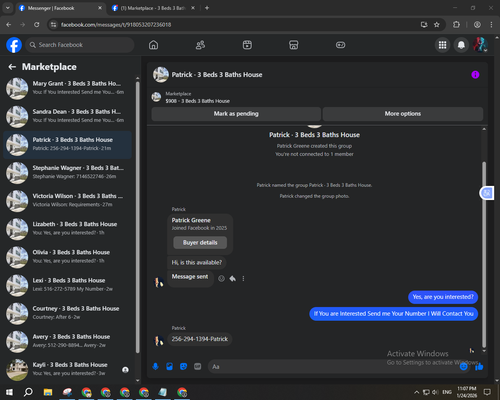Open Lizabeth conversation
Image resolution: width=500 pixels, height=400 pixels.
pyautogui.click(x=67, y=229)
